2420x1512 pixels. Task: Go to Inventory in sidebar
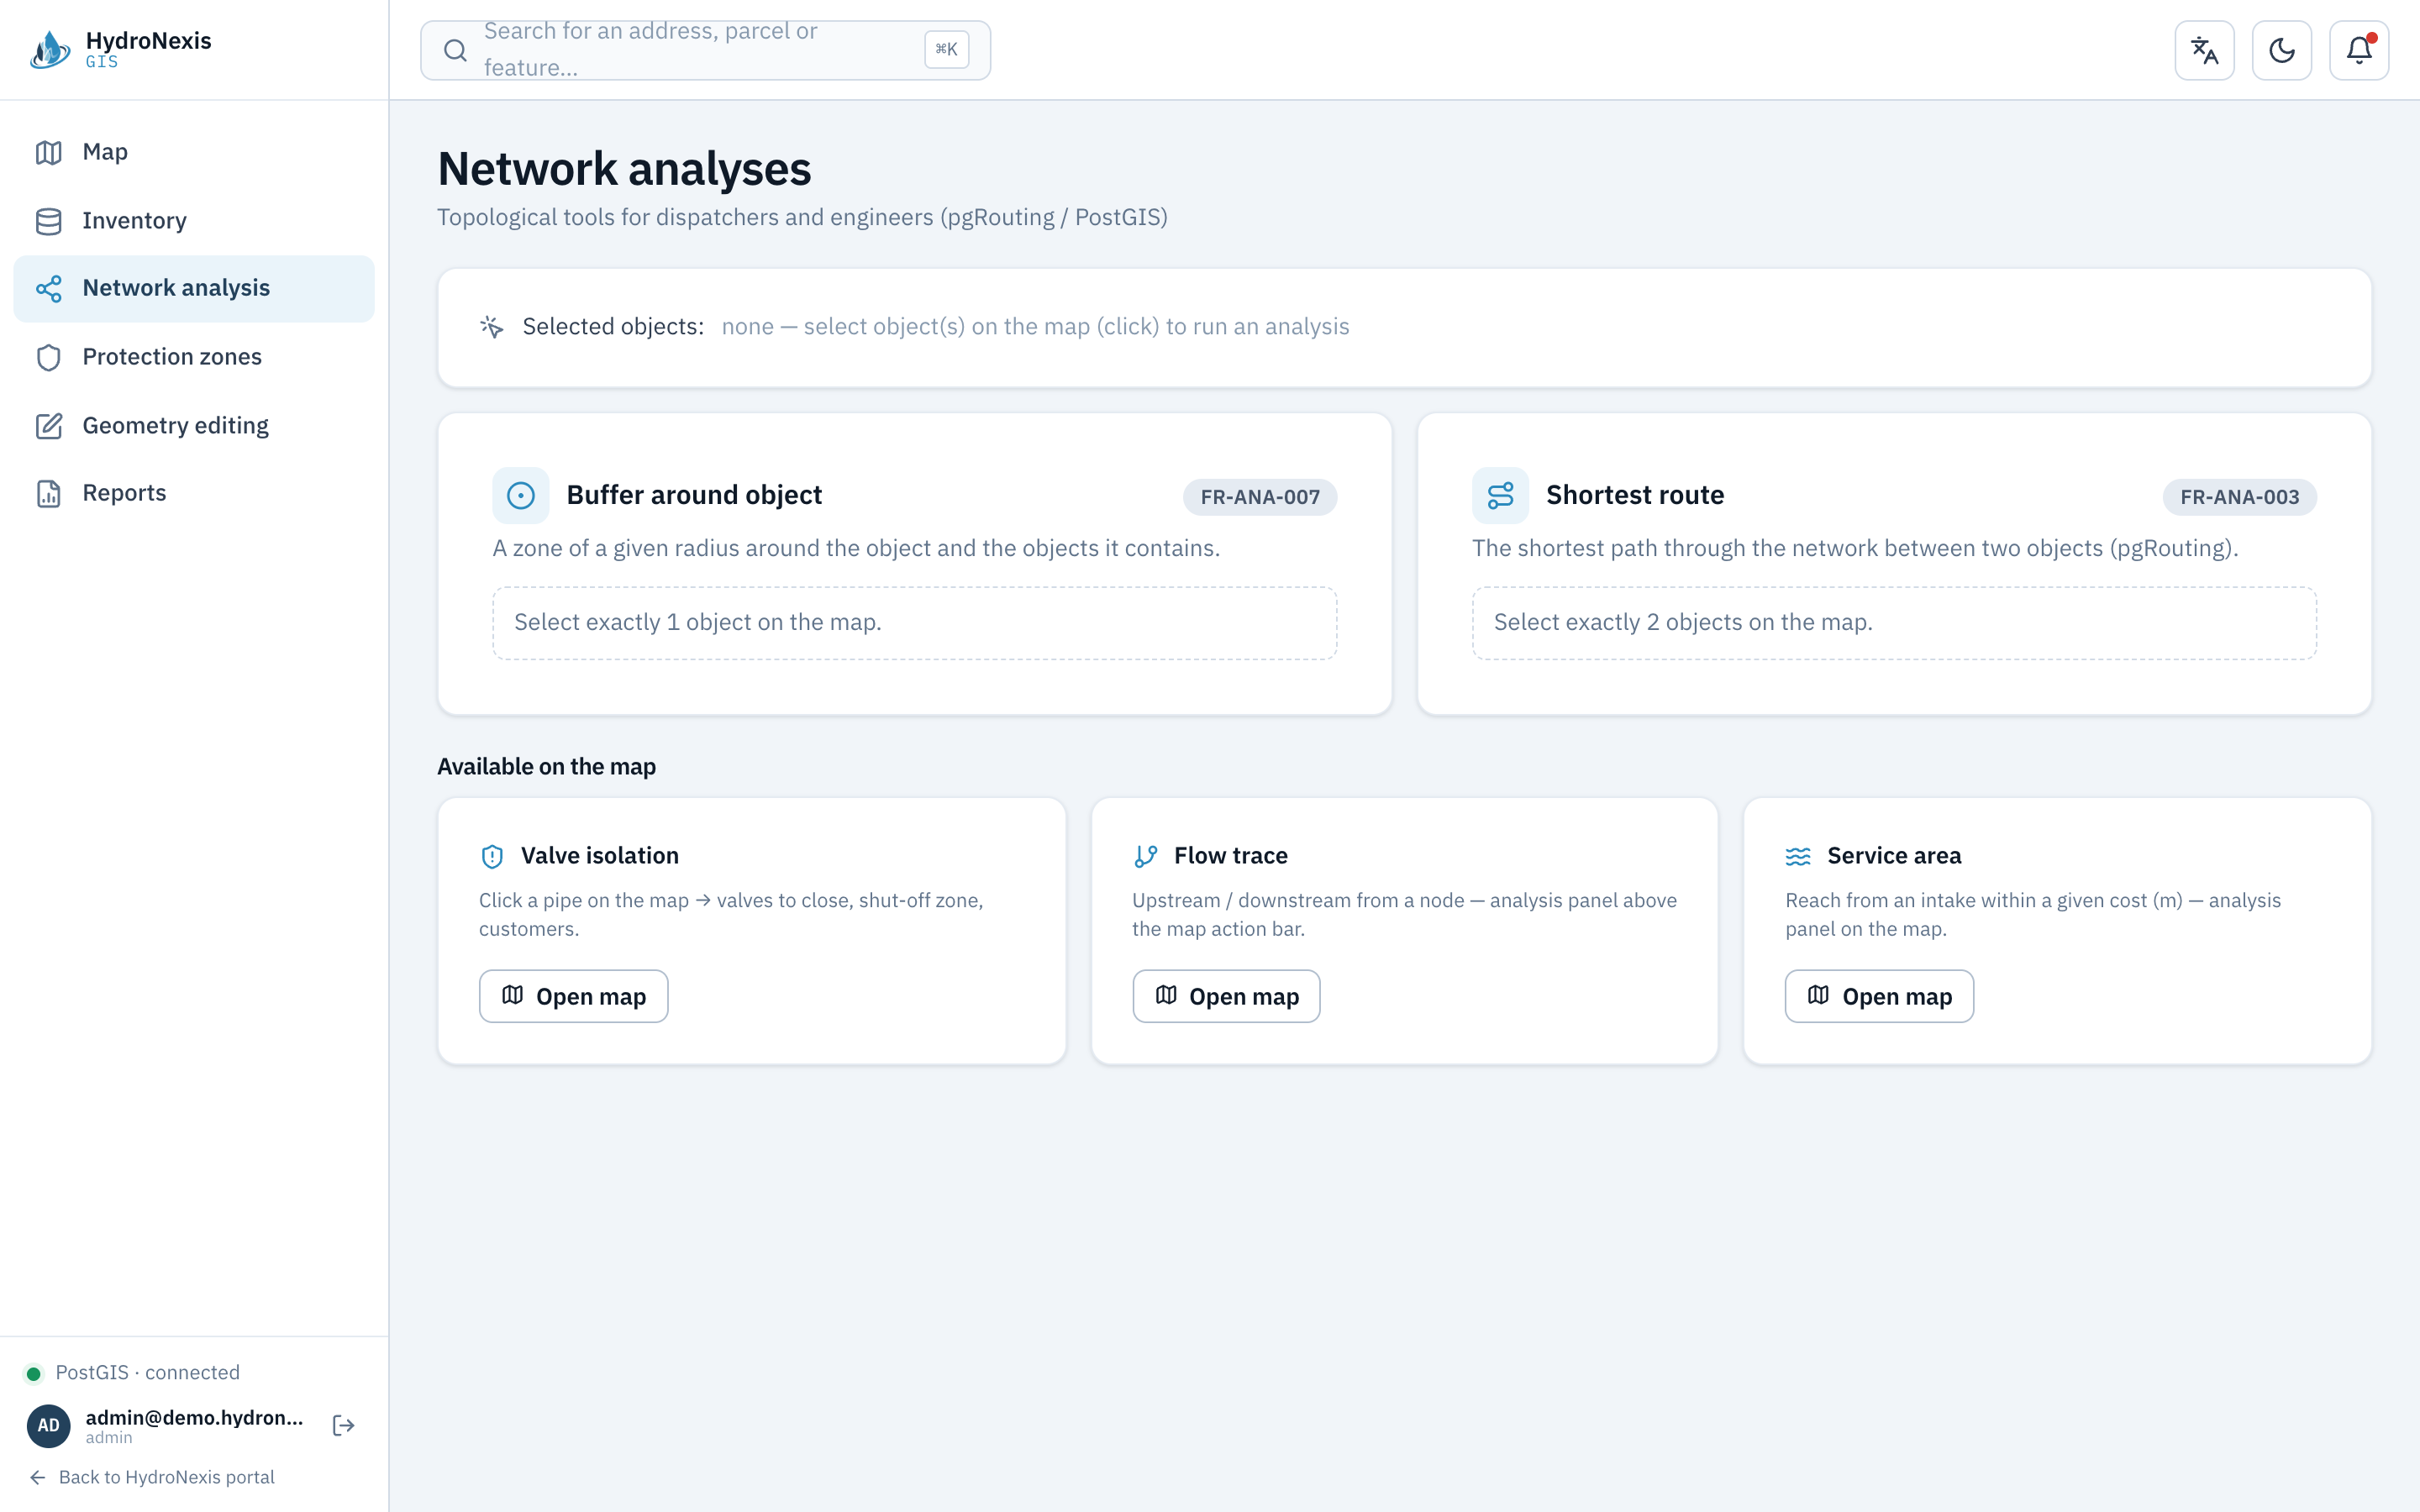pos(194,220)
